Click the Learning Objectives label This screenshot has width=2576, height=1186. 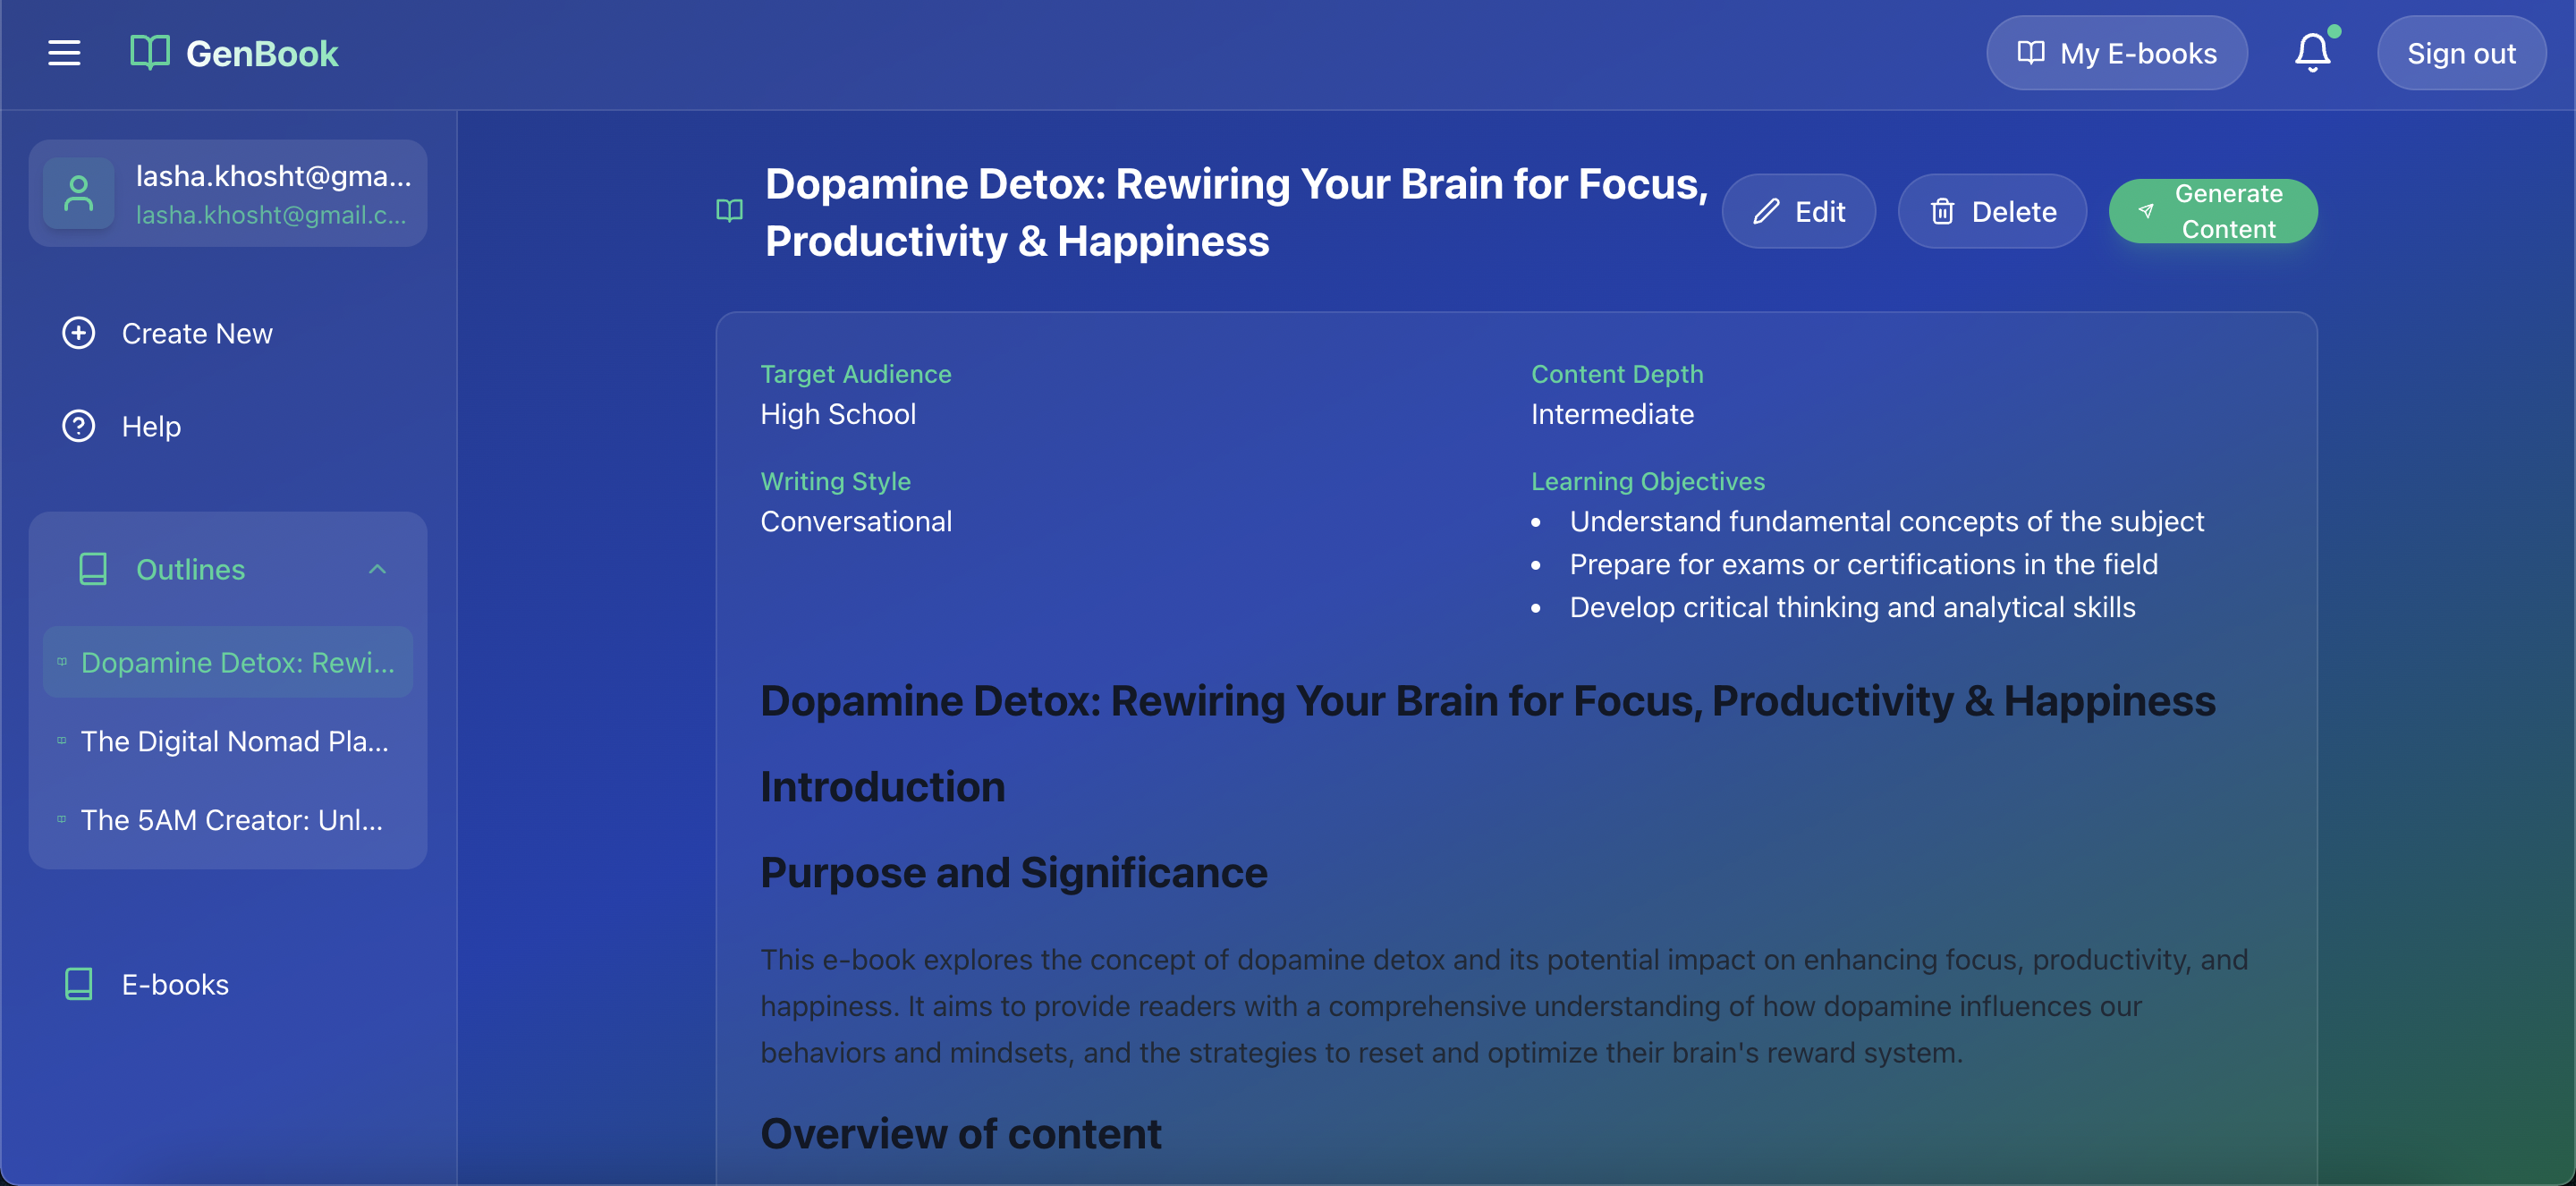pyautogui.click(x=1648, y=481)
